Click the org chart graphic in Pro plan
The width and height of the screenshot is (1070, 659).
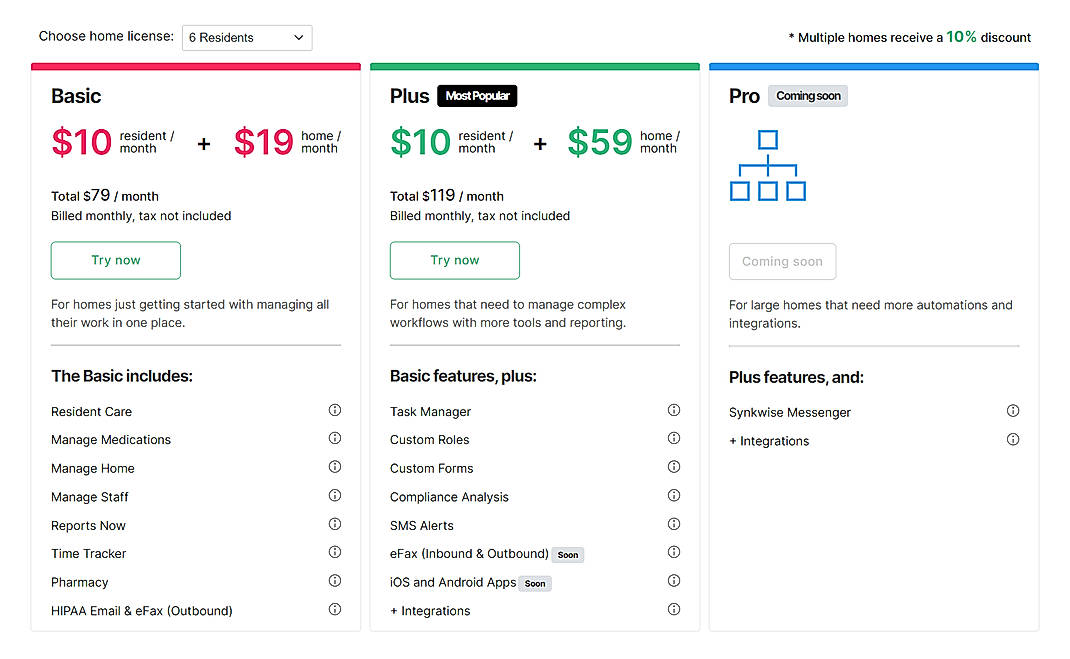pos(768,166)
